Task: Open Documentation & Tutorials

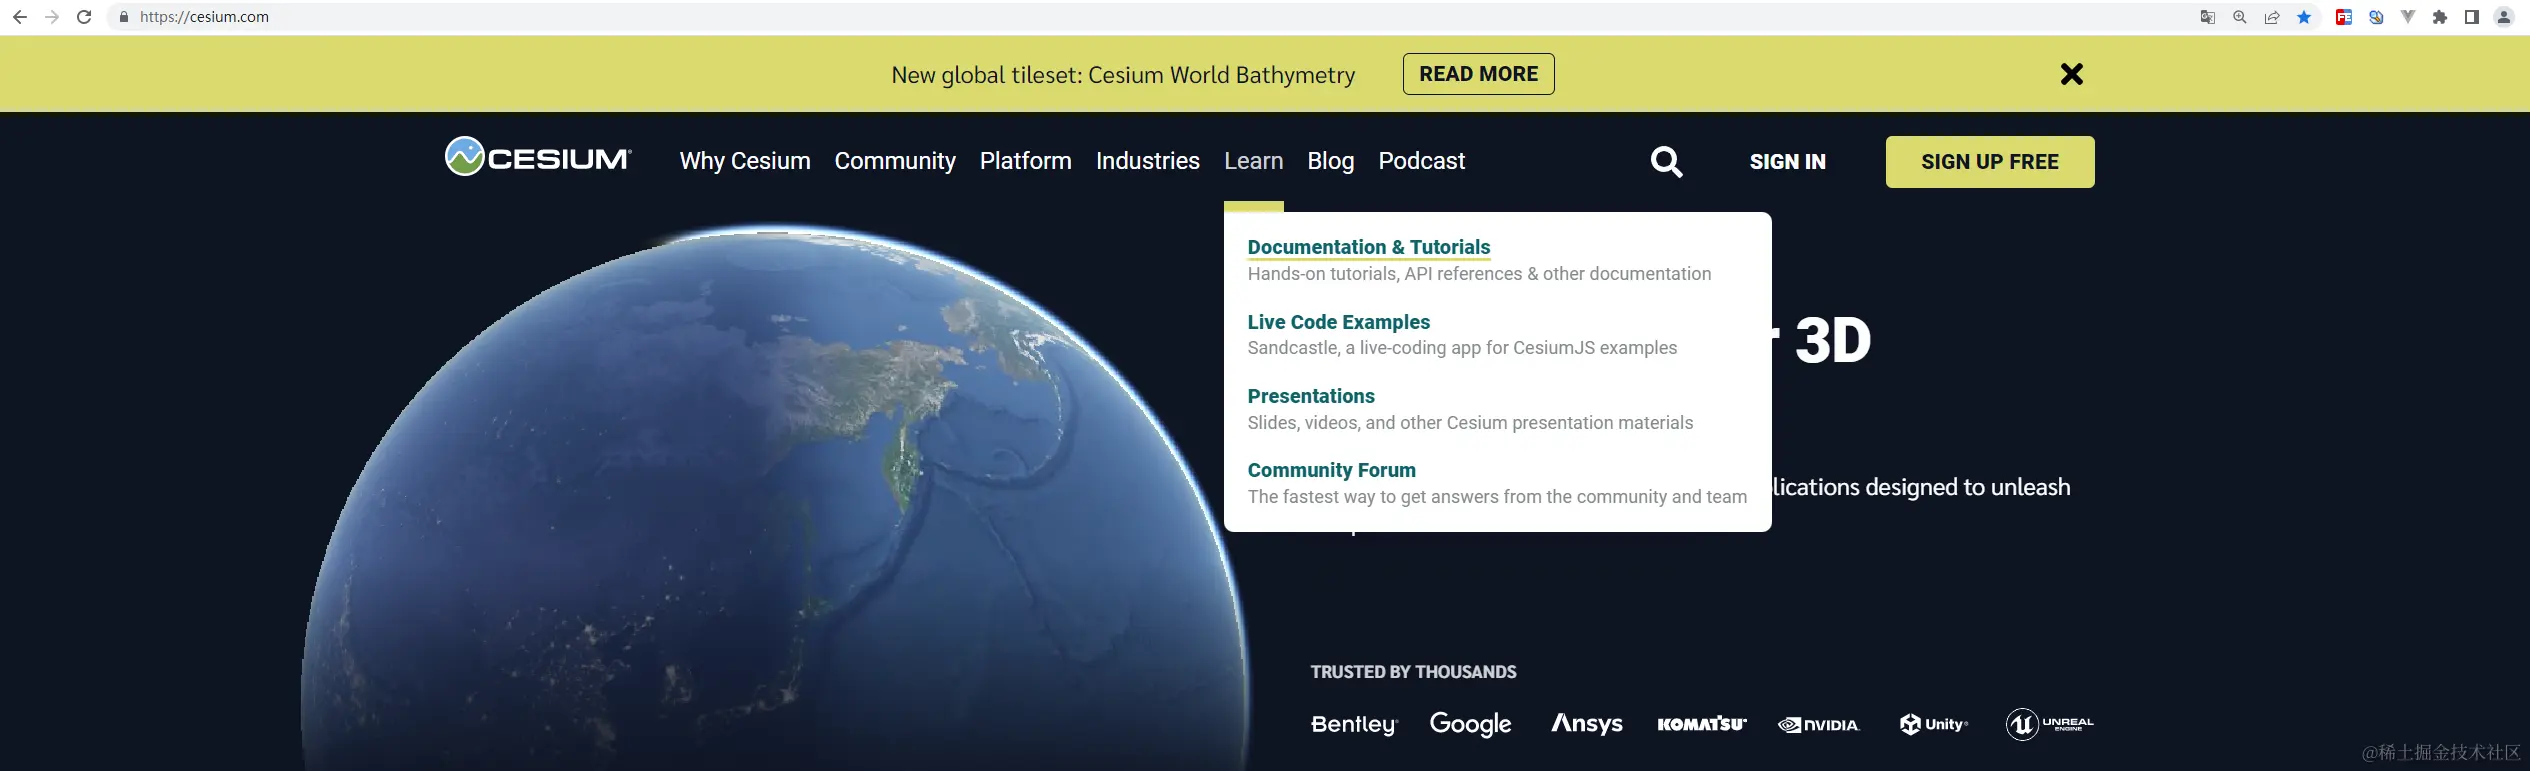Action: coord(1369,247)
